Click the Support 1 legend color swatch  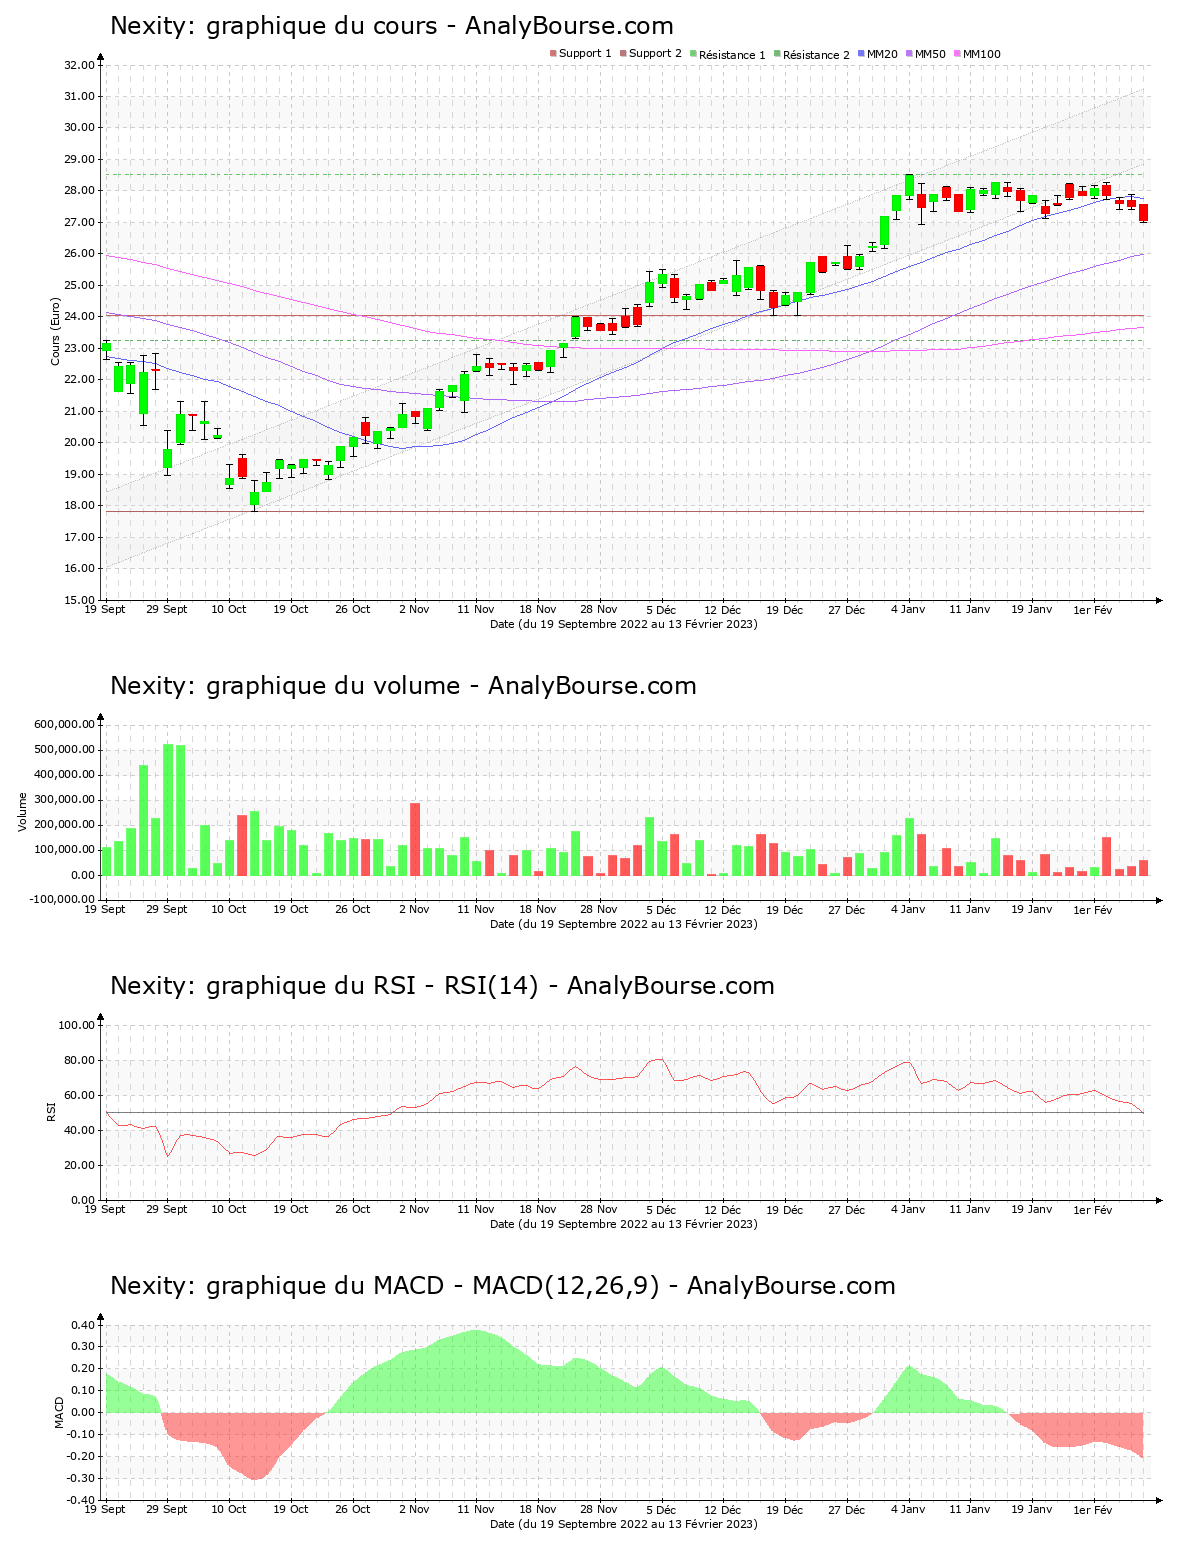click(553, 54)
